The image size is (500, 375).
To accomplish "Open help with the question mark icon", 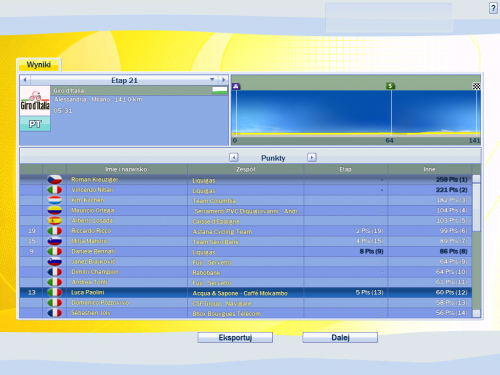I will pos(493,8).
